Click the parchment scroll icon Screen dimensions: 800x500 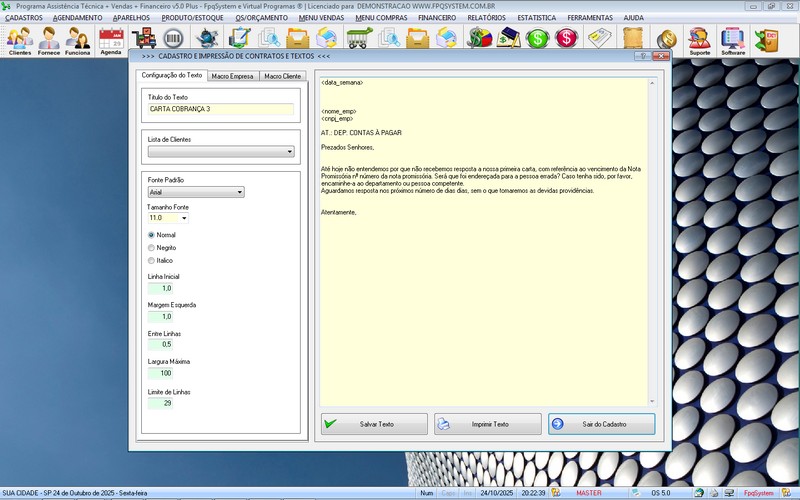point(633,38)
